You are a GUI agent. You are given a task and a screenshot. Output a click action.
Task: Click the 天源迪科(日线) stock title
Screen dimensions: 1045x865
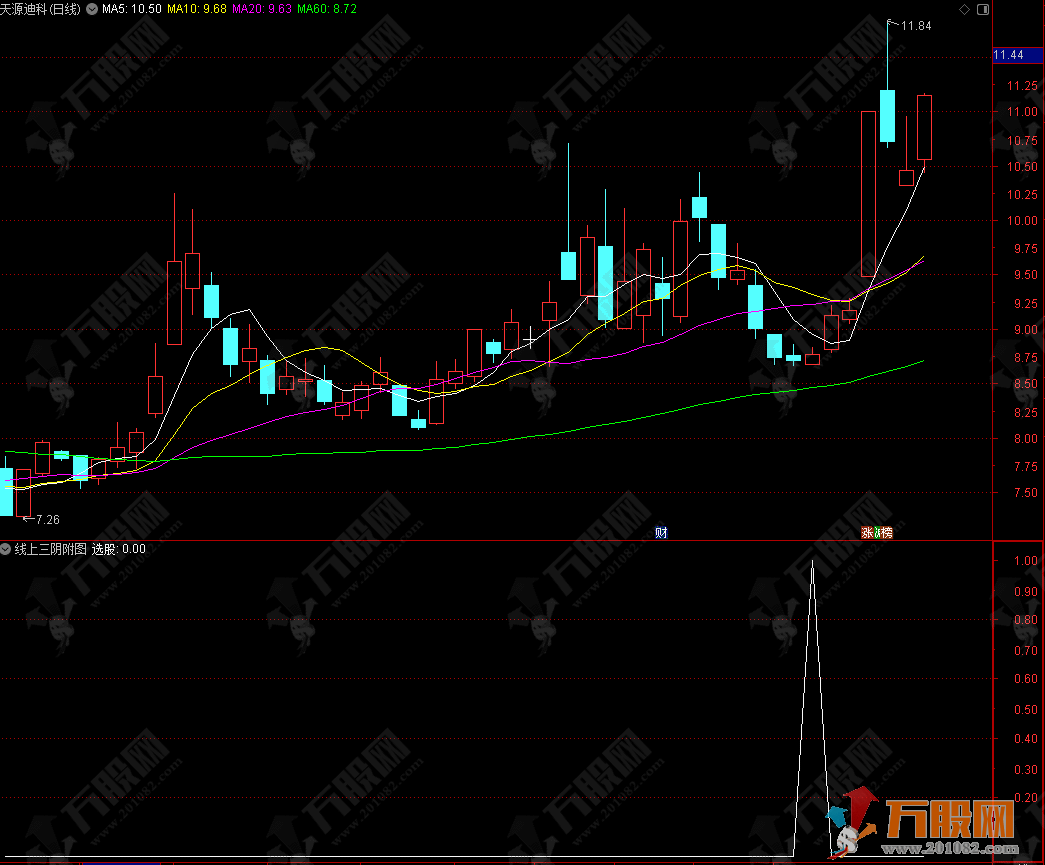click(x=41, y=9)
